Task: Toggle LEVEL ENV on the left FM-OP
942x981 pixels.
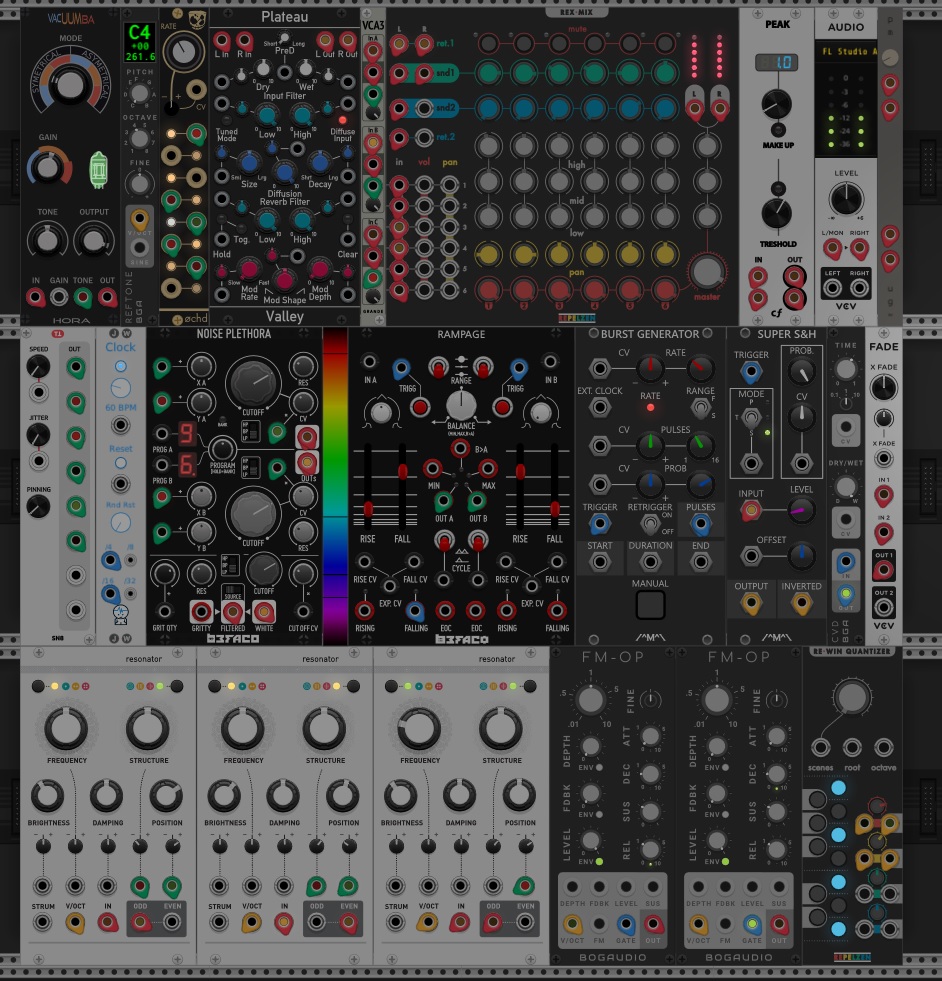Action: click(x=599, y=862)
